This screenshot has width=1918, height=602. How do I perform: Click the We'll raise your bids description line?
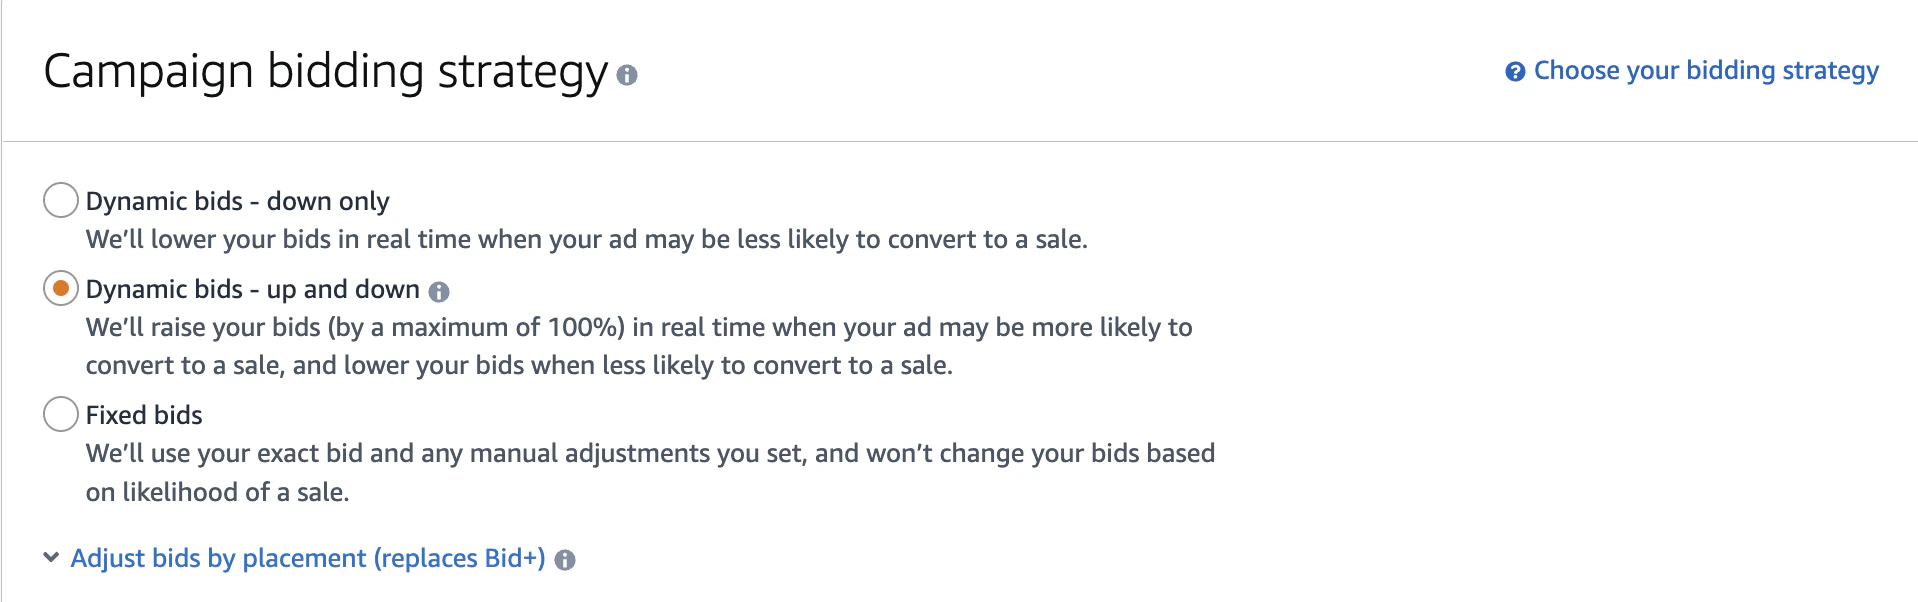pos(639,327)
